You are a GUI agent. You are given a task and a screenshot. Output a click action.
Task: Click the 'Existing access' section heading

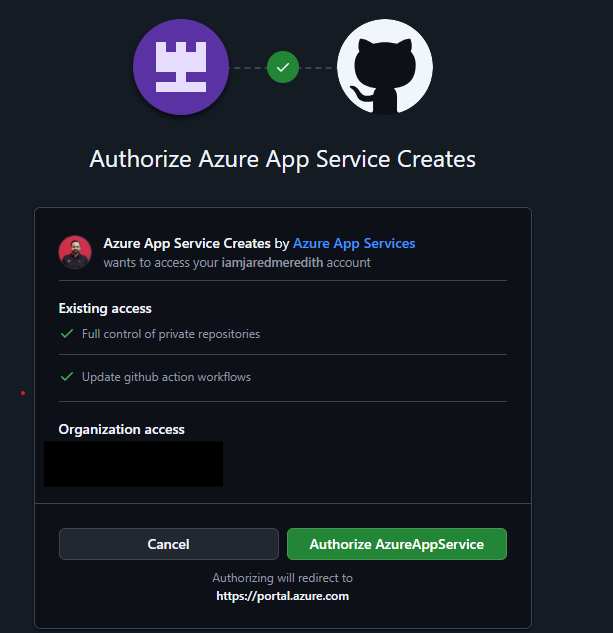coord(105,308)
